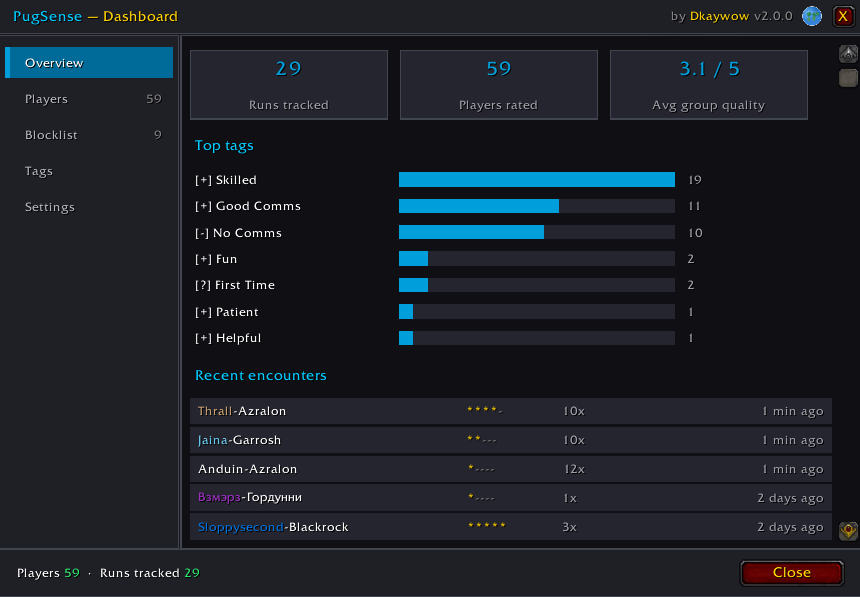Open the Thrall-Azralon encounter row
Image resolution: width=860 pixels, height=597 pixels.
coord(511,411)
